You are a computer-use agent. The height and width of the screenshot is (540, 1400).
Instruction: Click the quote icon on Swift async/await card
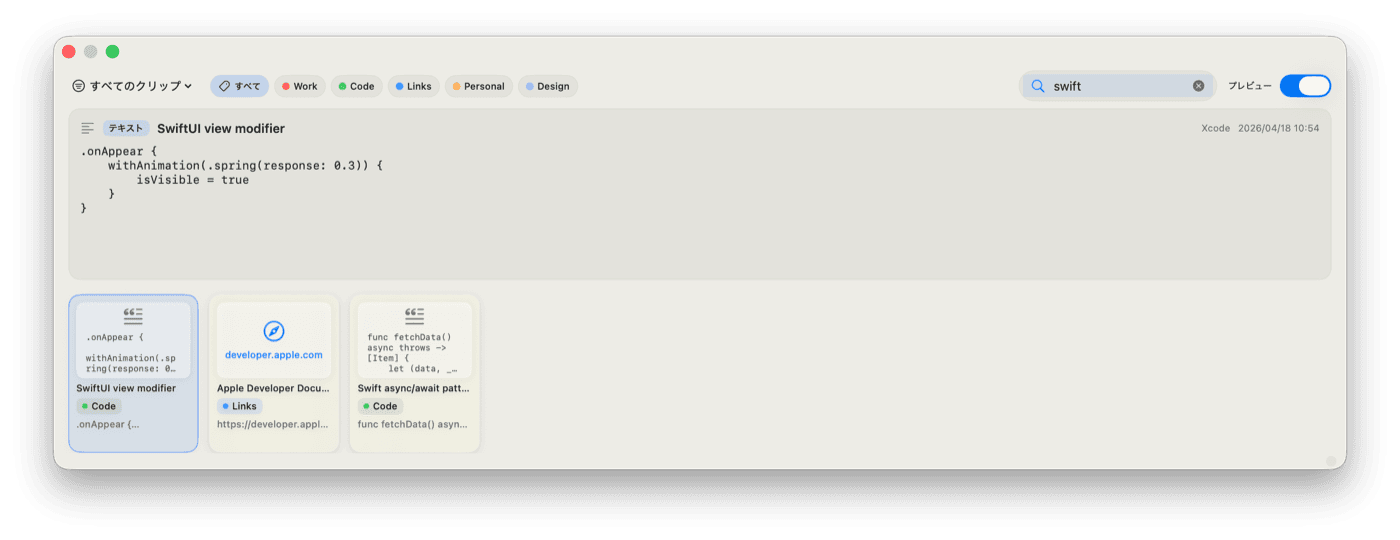pos(414,316)
